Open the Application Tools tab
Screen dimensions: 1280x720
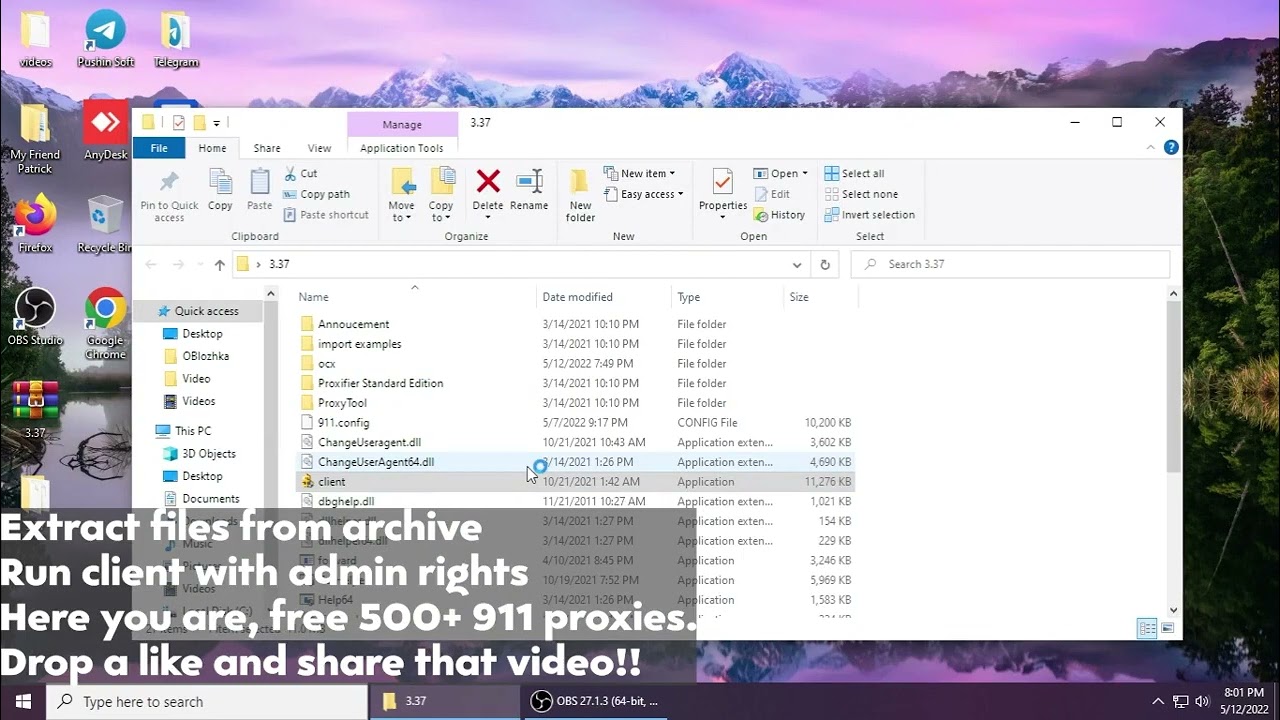tap(402, 148)
